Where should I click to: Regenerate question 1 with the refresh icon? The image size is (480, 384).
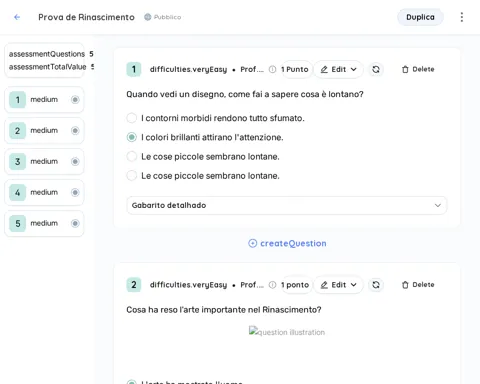coord(376,69)
